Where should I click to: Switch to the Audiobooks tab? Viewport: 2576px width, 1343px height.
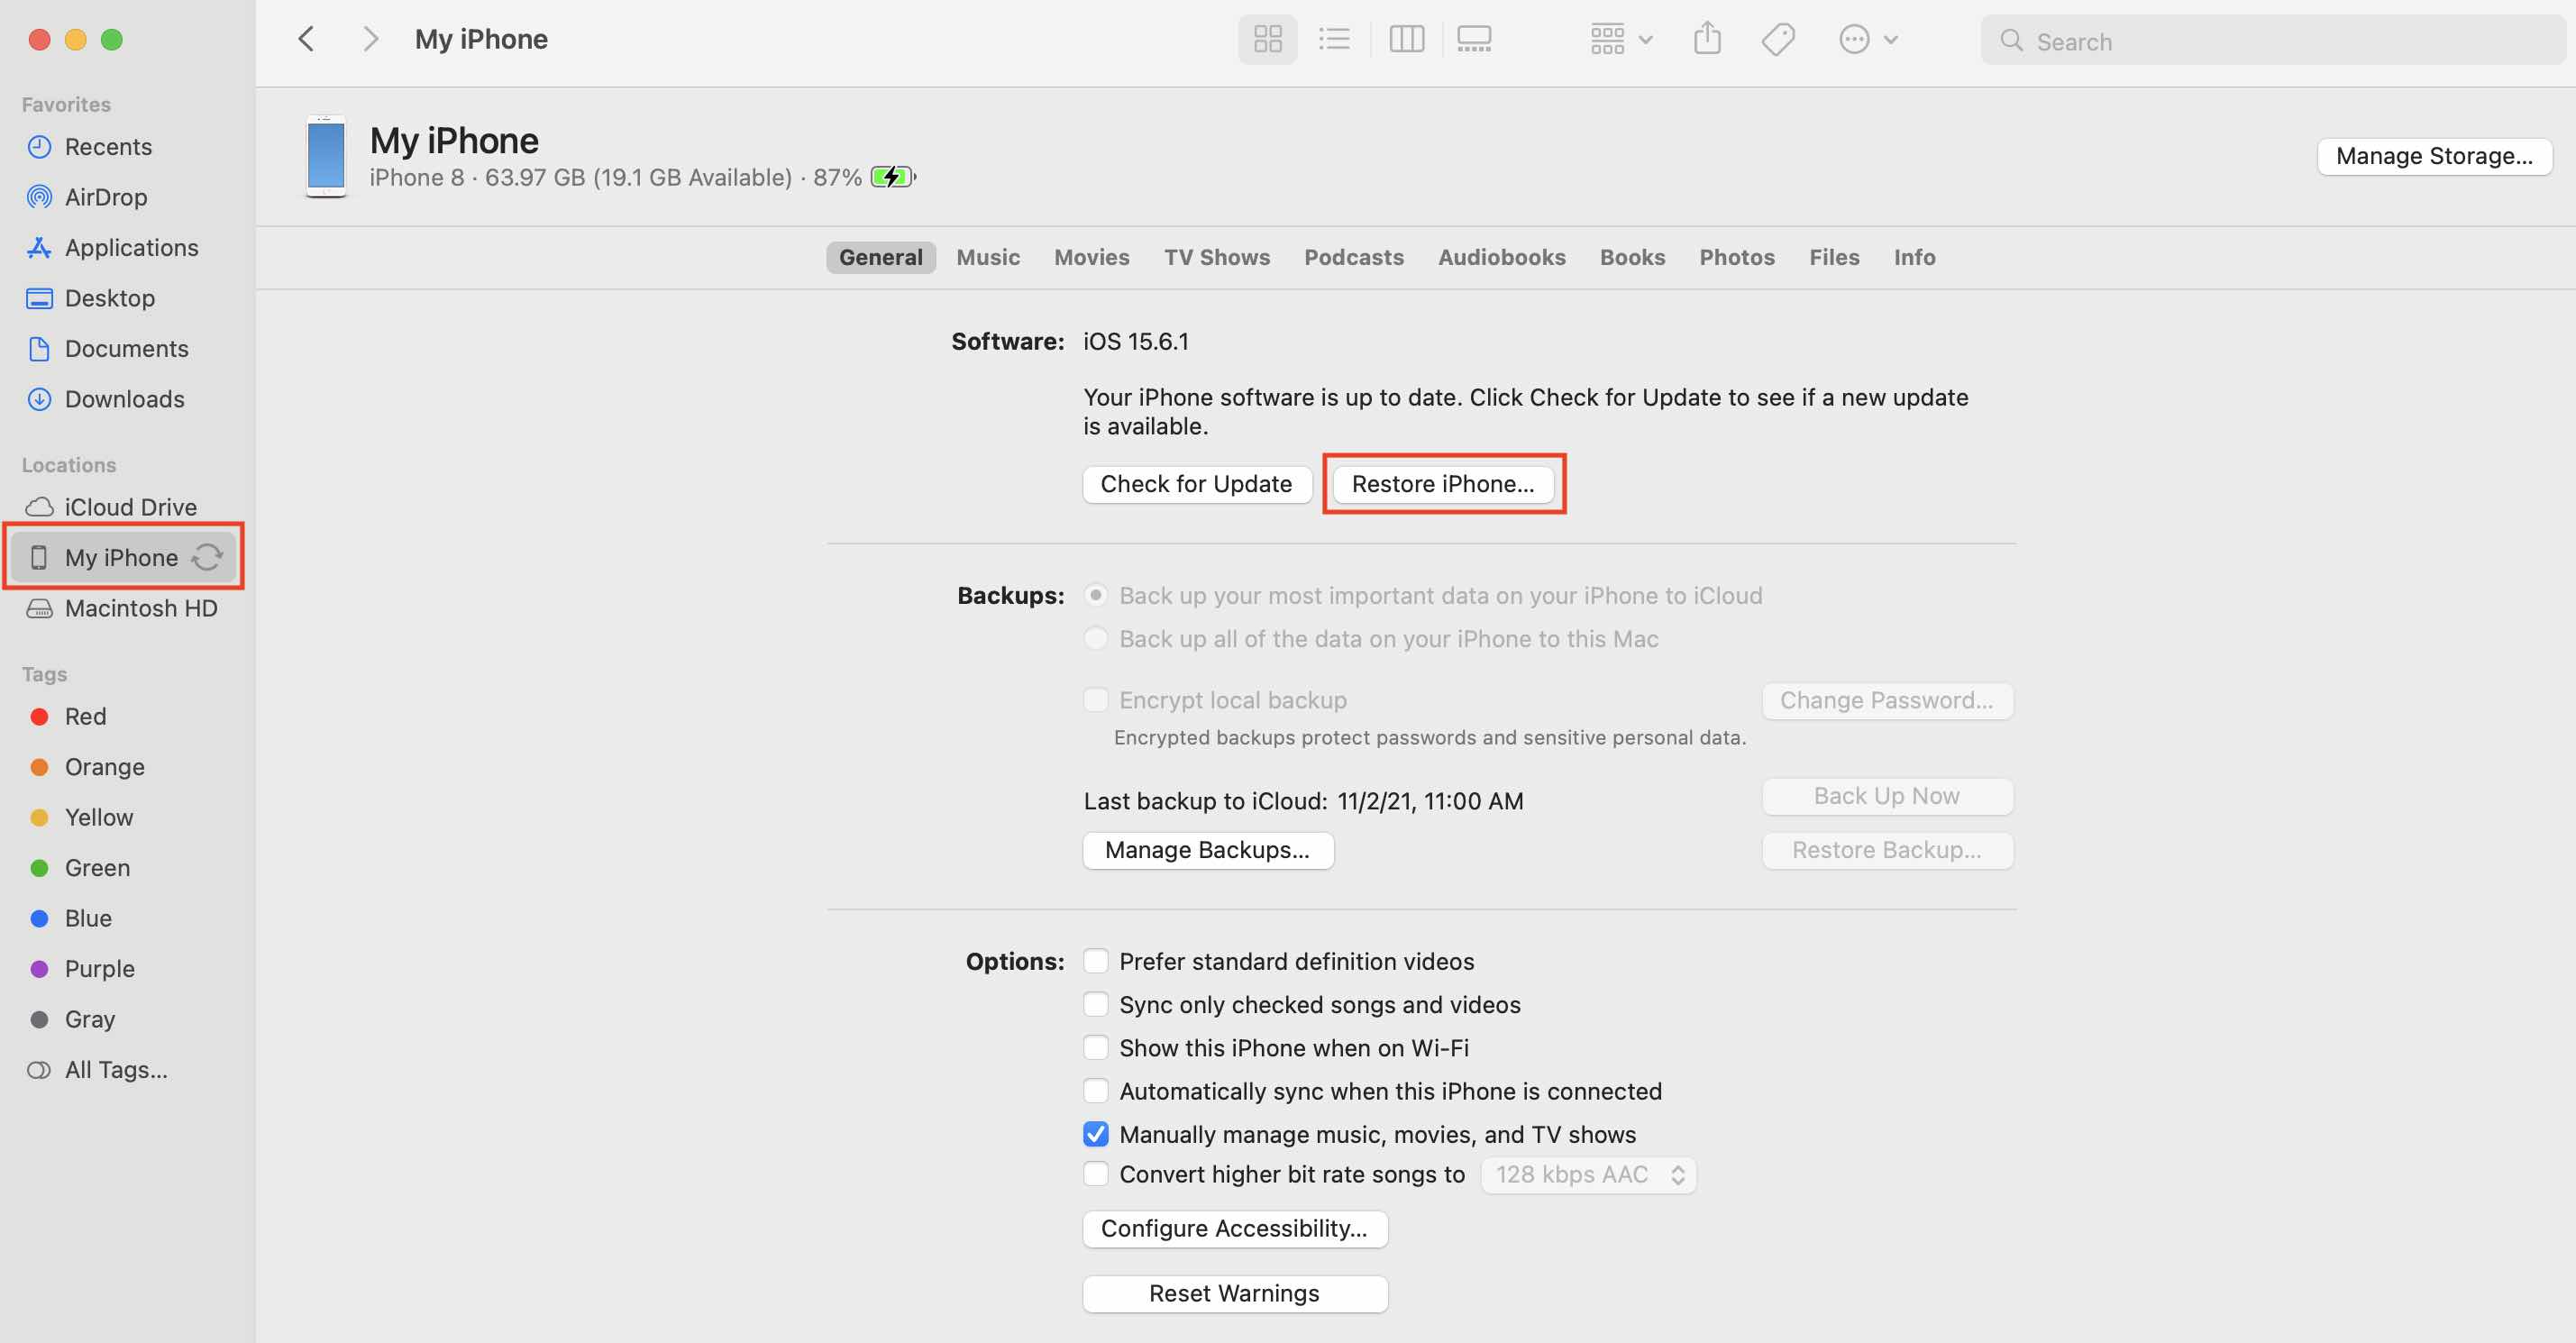(1501, 257)
